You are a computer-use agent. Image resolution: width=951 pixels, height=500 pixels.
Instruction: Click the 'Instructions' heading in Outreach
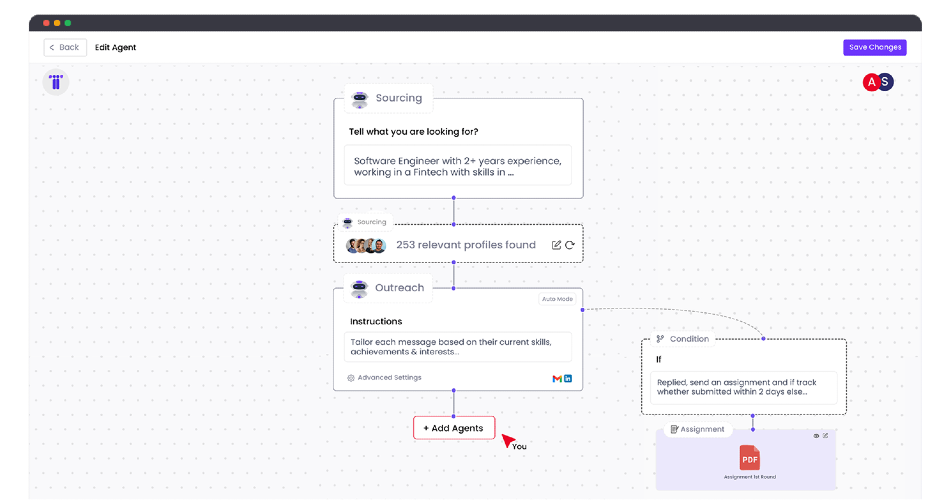click(x=376, y=321)
